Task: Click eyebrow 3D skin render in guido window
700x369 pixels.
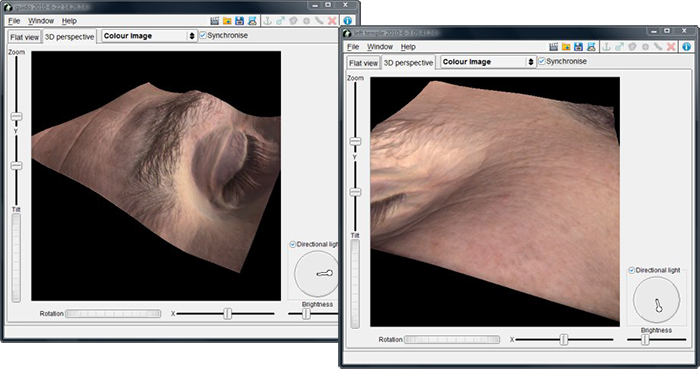Action: pos(156,176)
